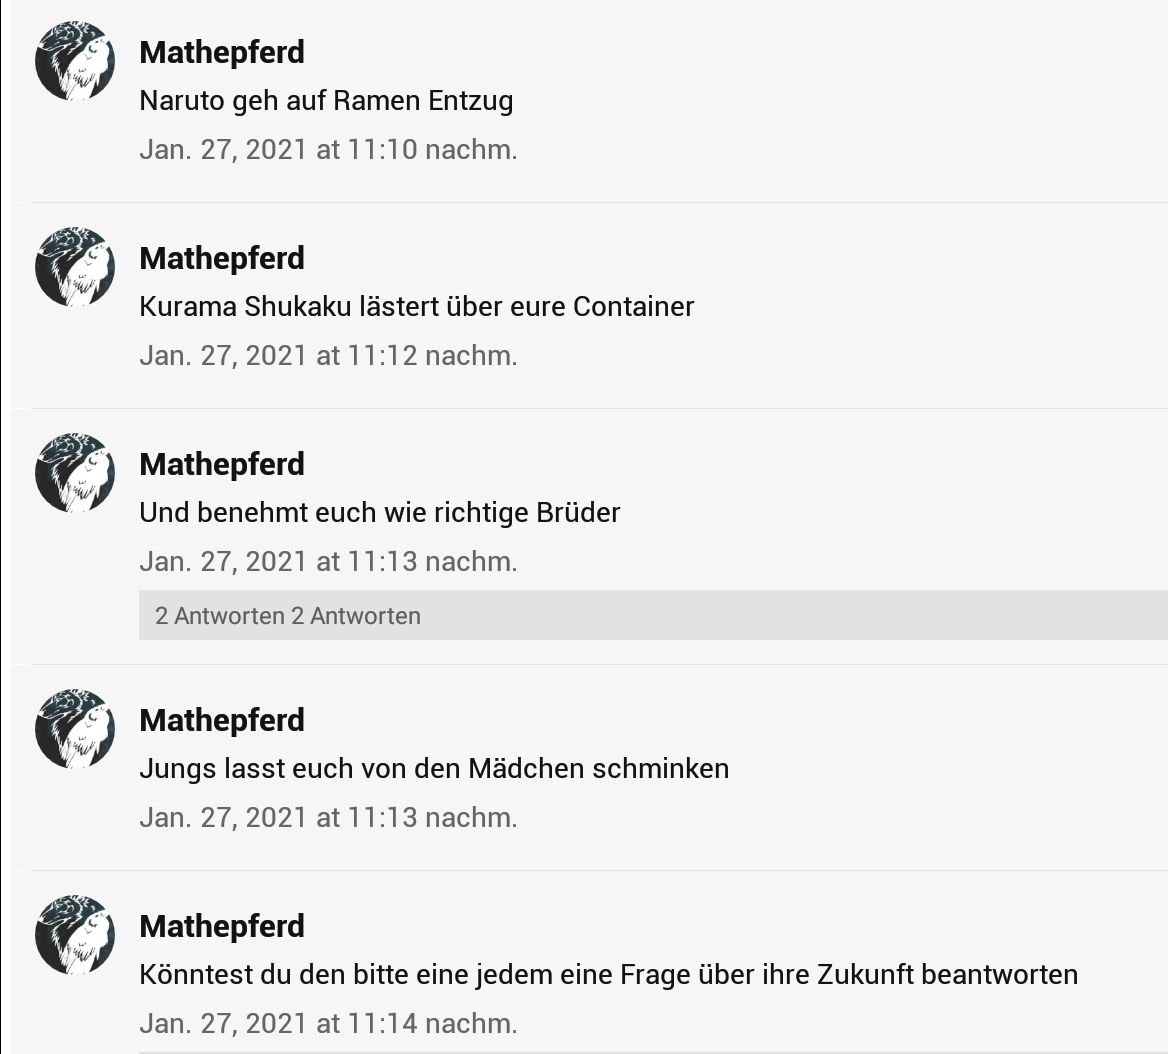Select avatar beside the Mädchen schminken comment
Screen dimensions: 1168x1054
point(74,729)
